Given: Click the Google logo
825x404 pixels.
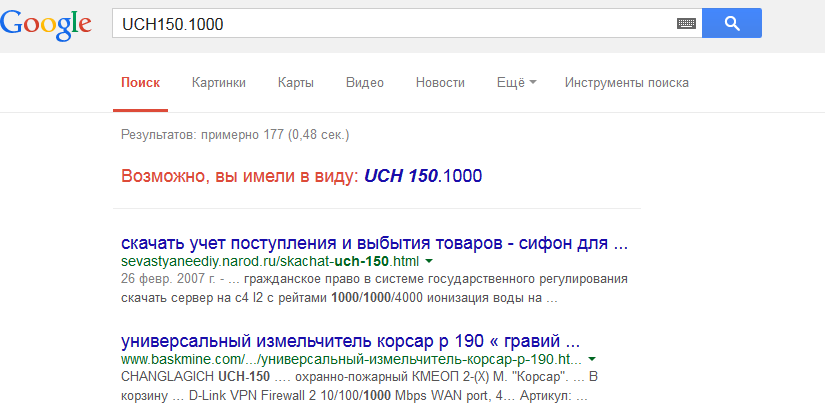Looking at the screenshot, I should click(48, 23).
